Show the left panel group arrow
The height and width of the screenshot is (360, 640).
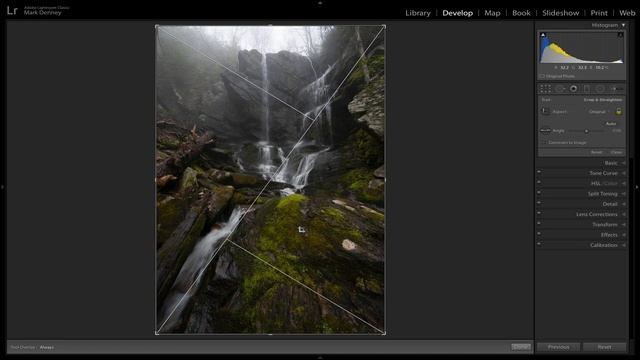pyautogui.click(x=2, y=187)
